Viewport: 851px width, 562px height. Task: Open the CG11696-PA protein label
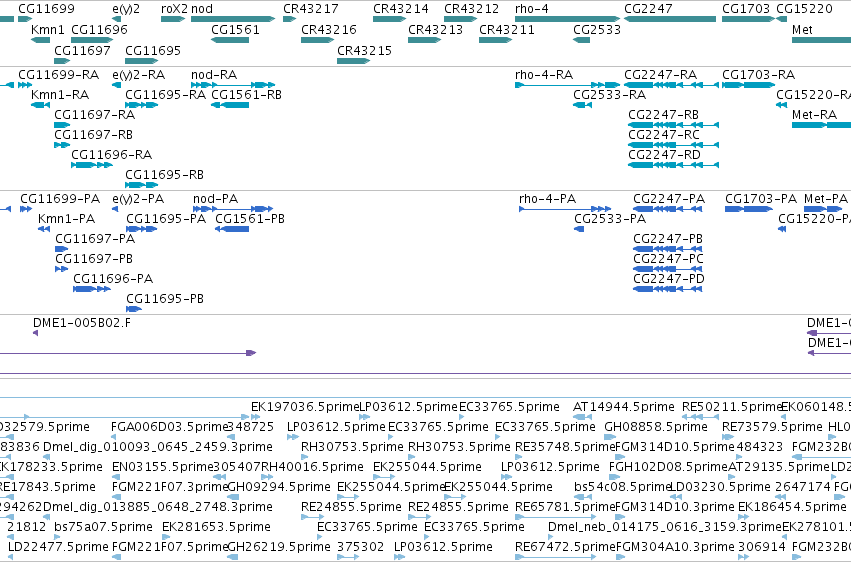coord(113,278)
